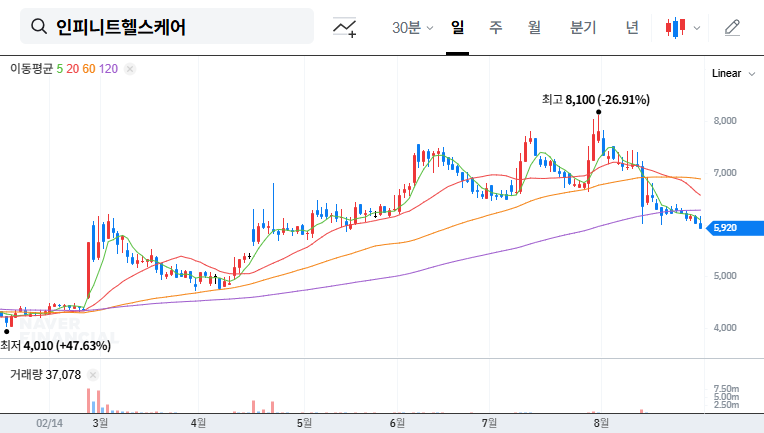Select the 일 daily tab

457,27
